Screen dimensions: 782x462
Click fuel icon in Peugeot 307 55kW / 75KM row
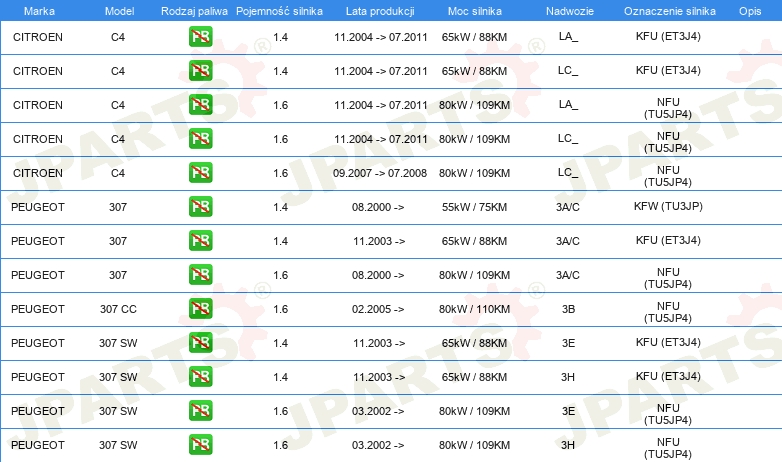click(200, 206)
